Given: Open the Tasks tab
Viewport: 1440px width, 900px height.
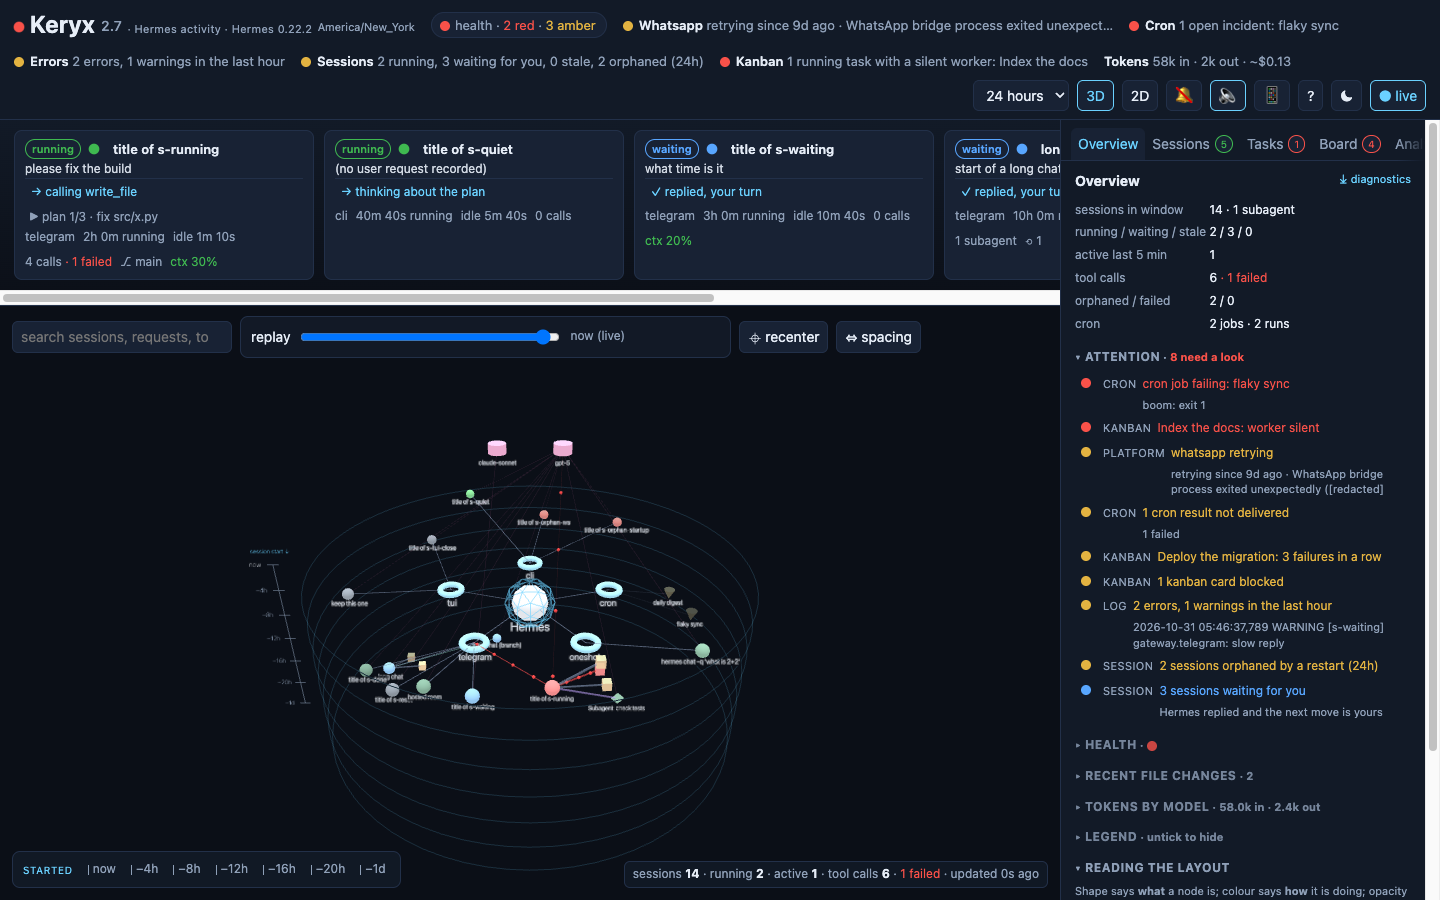Looking at the screenshot, I should click(1275, 144).
